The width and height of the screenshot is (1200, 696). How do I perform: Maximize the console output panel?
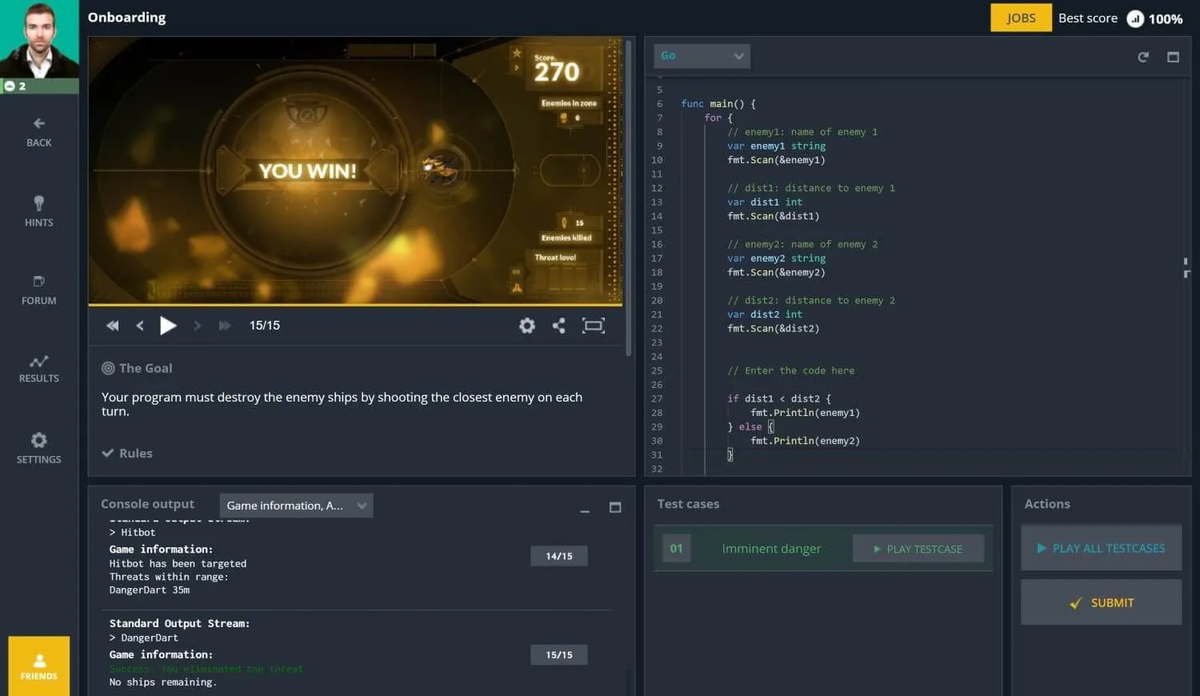pyautogui.click(x=615, y=507)
